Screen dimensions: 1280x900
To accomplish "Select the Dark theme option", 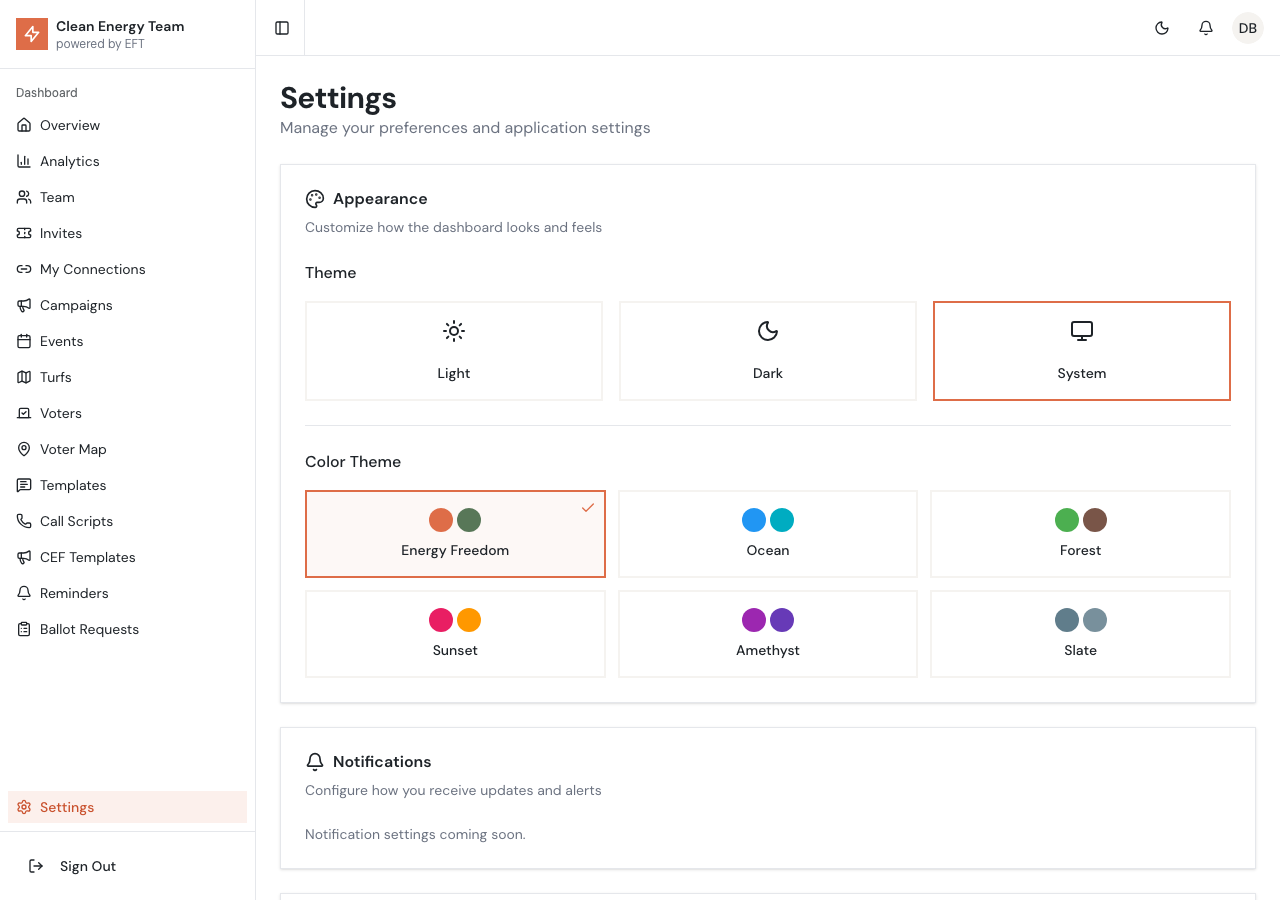I will pos(767,350).
